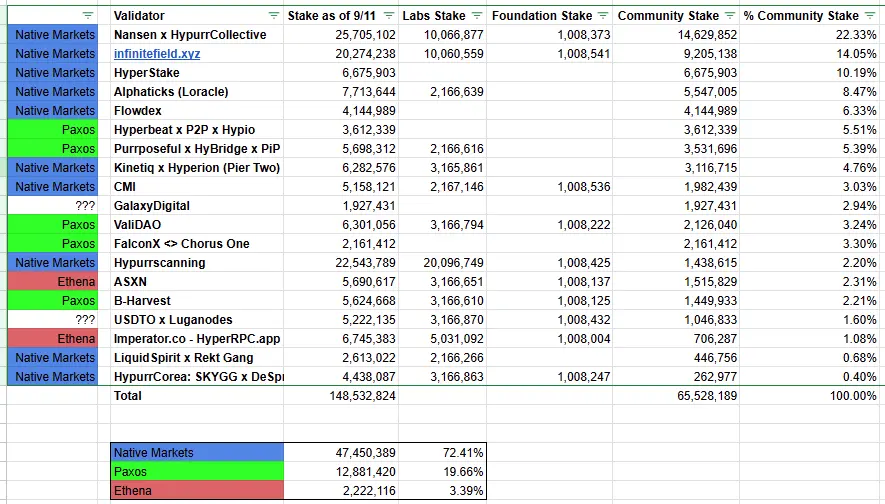Image resolution: width=885 pixels, height=504 pixels.
Task: Open the Stake as of 9/11 filter dropdown
Action: coord(389,16)
